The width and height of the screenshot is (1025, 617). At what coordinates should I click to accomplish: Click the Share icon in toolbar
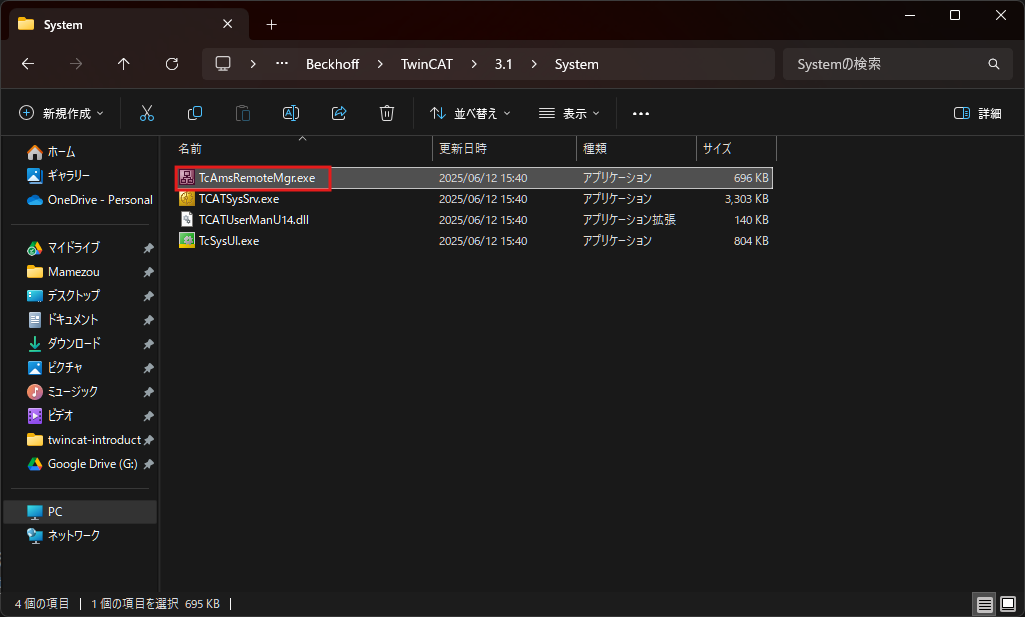point(339,114)
